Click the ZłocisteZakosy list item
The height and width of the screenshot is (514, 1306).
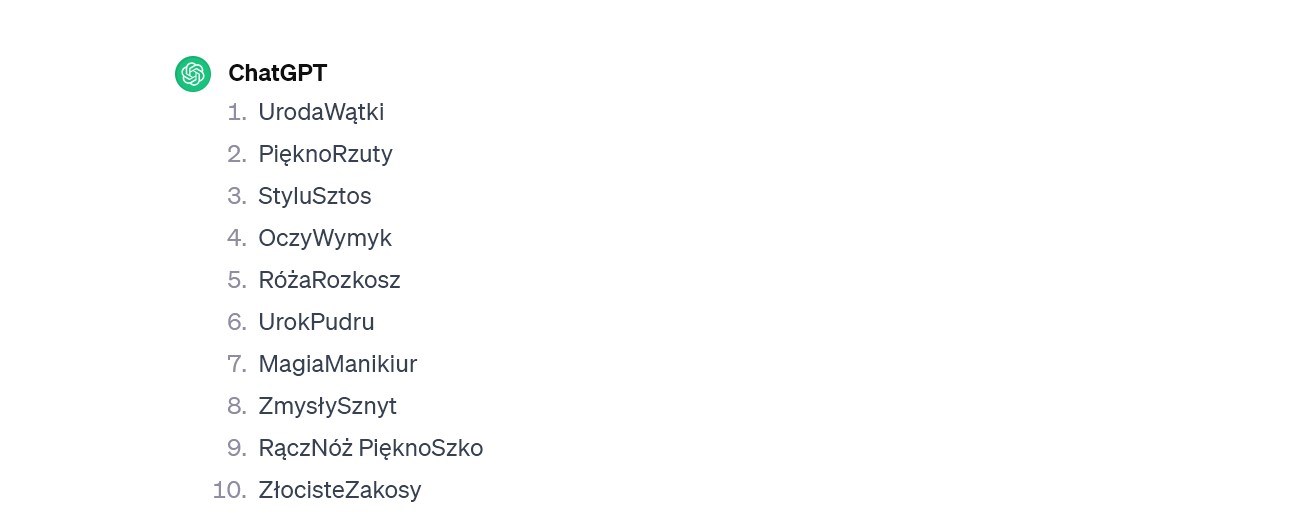(x=339, y=490)
